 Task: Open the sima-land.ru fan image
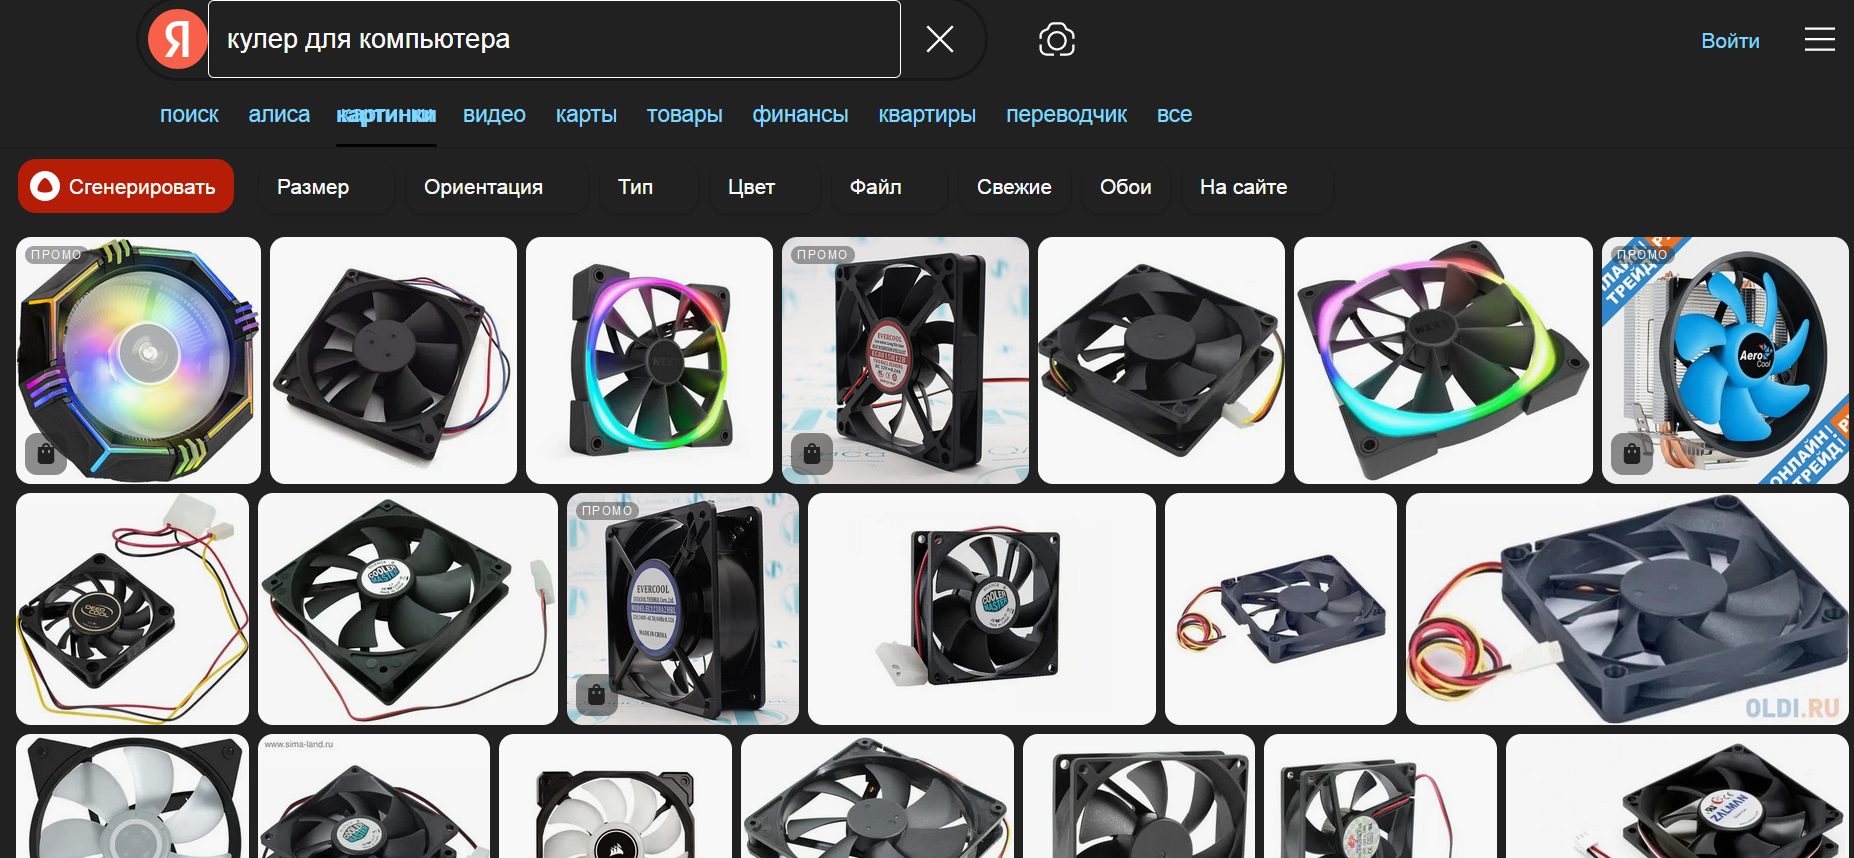click(374, 796)
